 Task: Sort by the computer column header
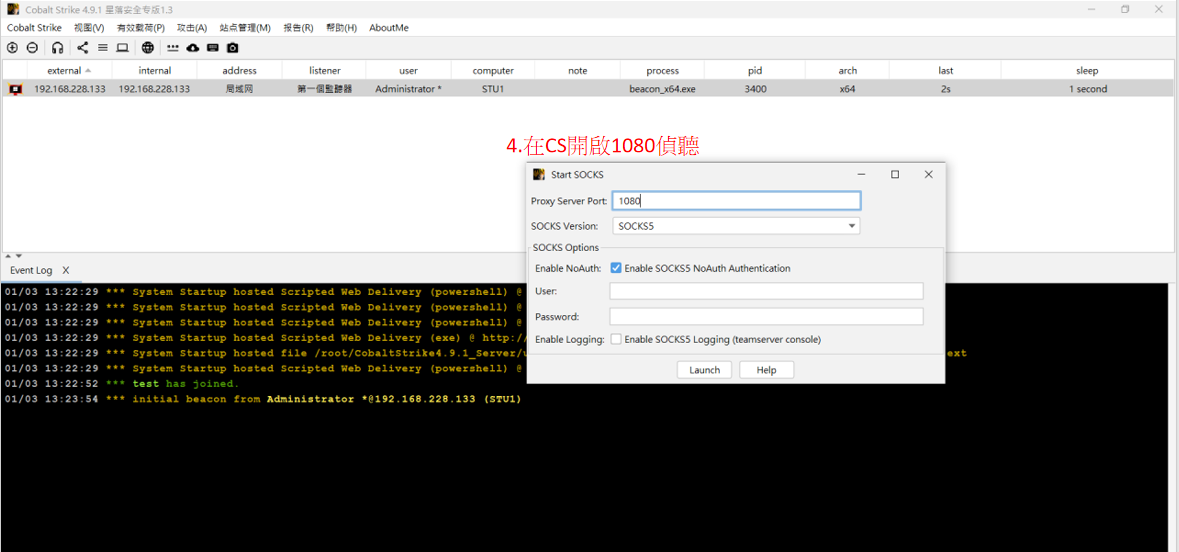pyautogui.click(x=493, y=71)
